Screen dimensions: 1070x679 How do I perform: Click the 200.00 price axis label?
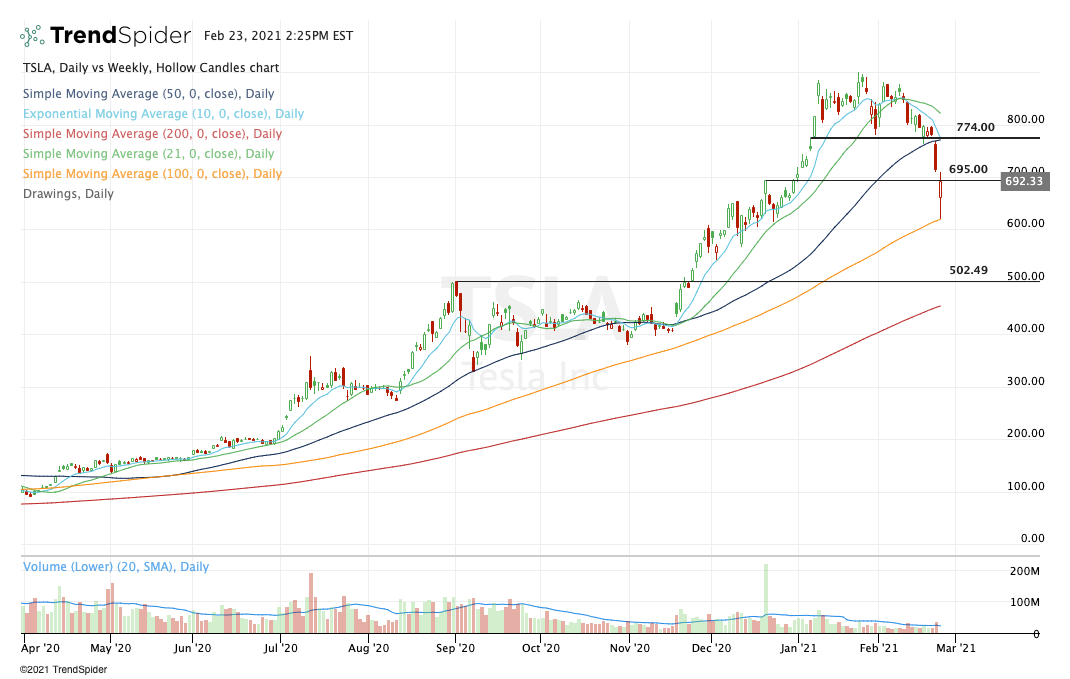click(x=1026, y=433)
